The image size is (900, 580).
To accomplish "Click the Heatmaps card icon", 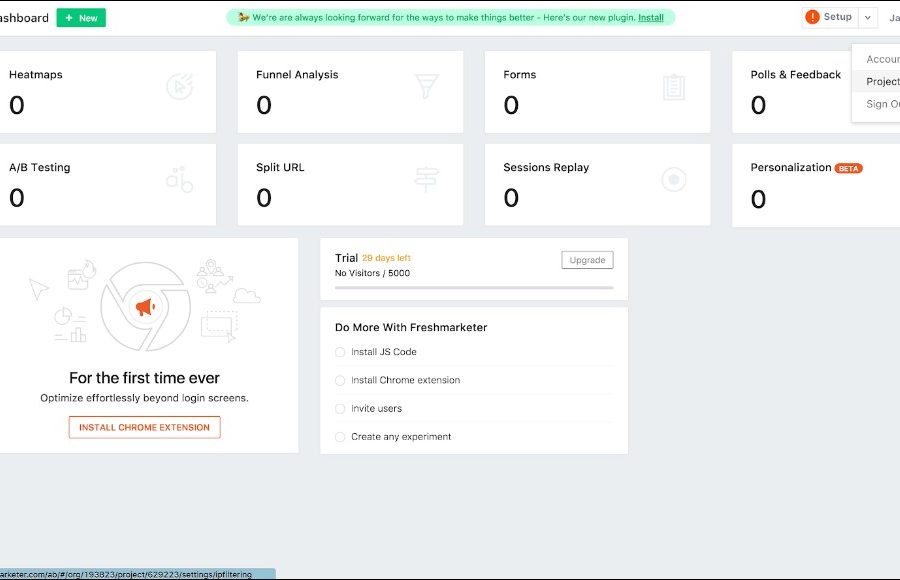I will pyautogui.click(x=180, y=87).
